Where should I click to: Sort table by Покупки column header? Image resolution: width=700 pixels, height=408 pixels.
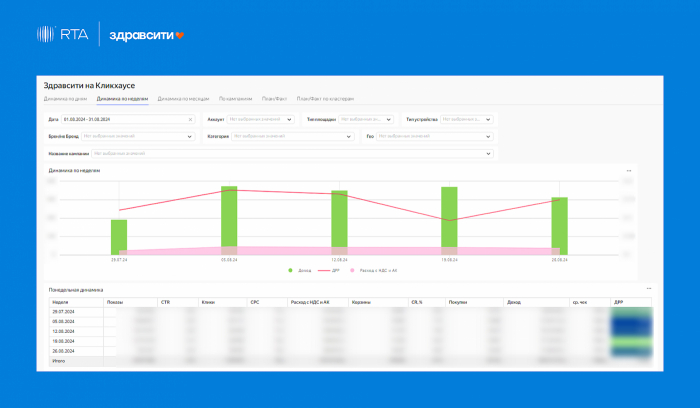coord(474,302)
